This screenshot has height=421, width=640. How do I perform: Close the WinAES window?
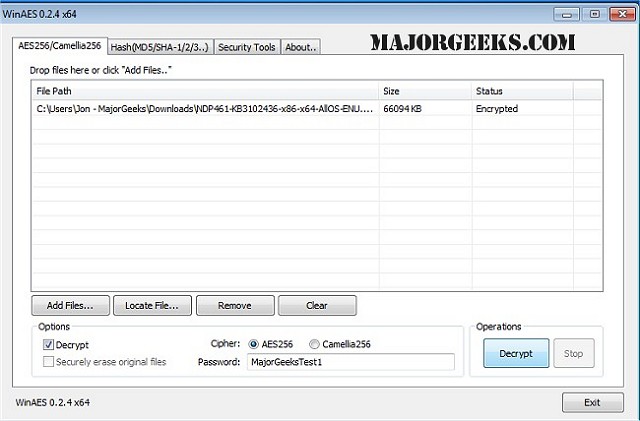pyautogui.click(x=622, y=15)
